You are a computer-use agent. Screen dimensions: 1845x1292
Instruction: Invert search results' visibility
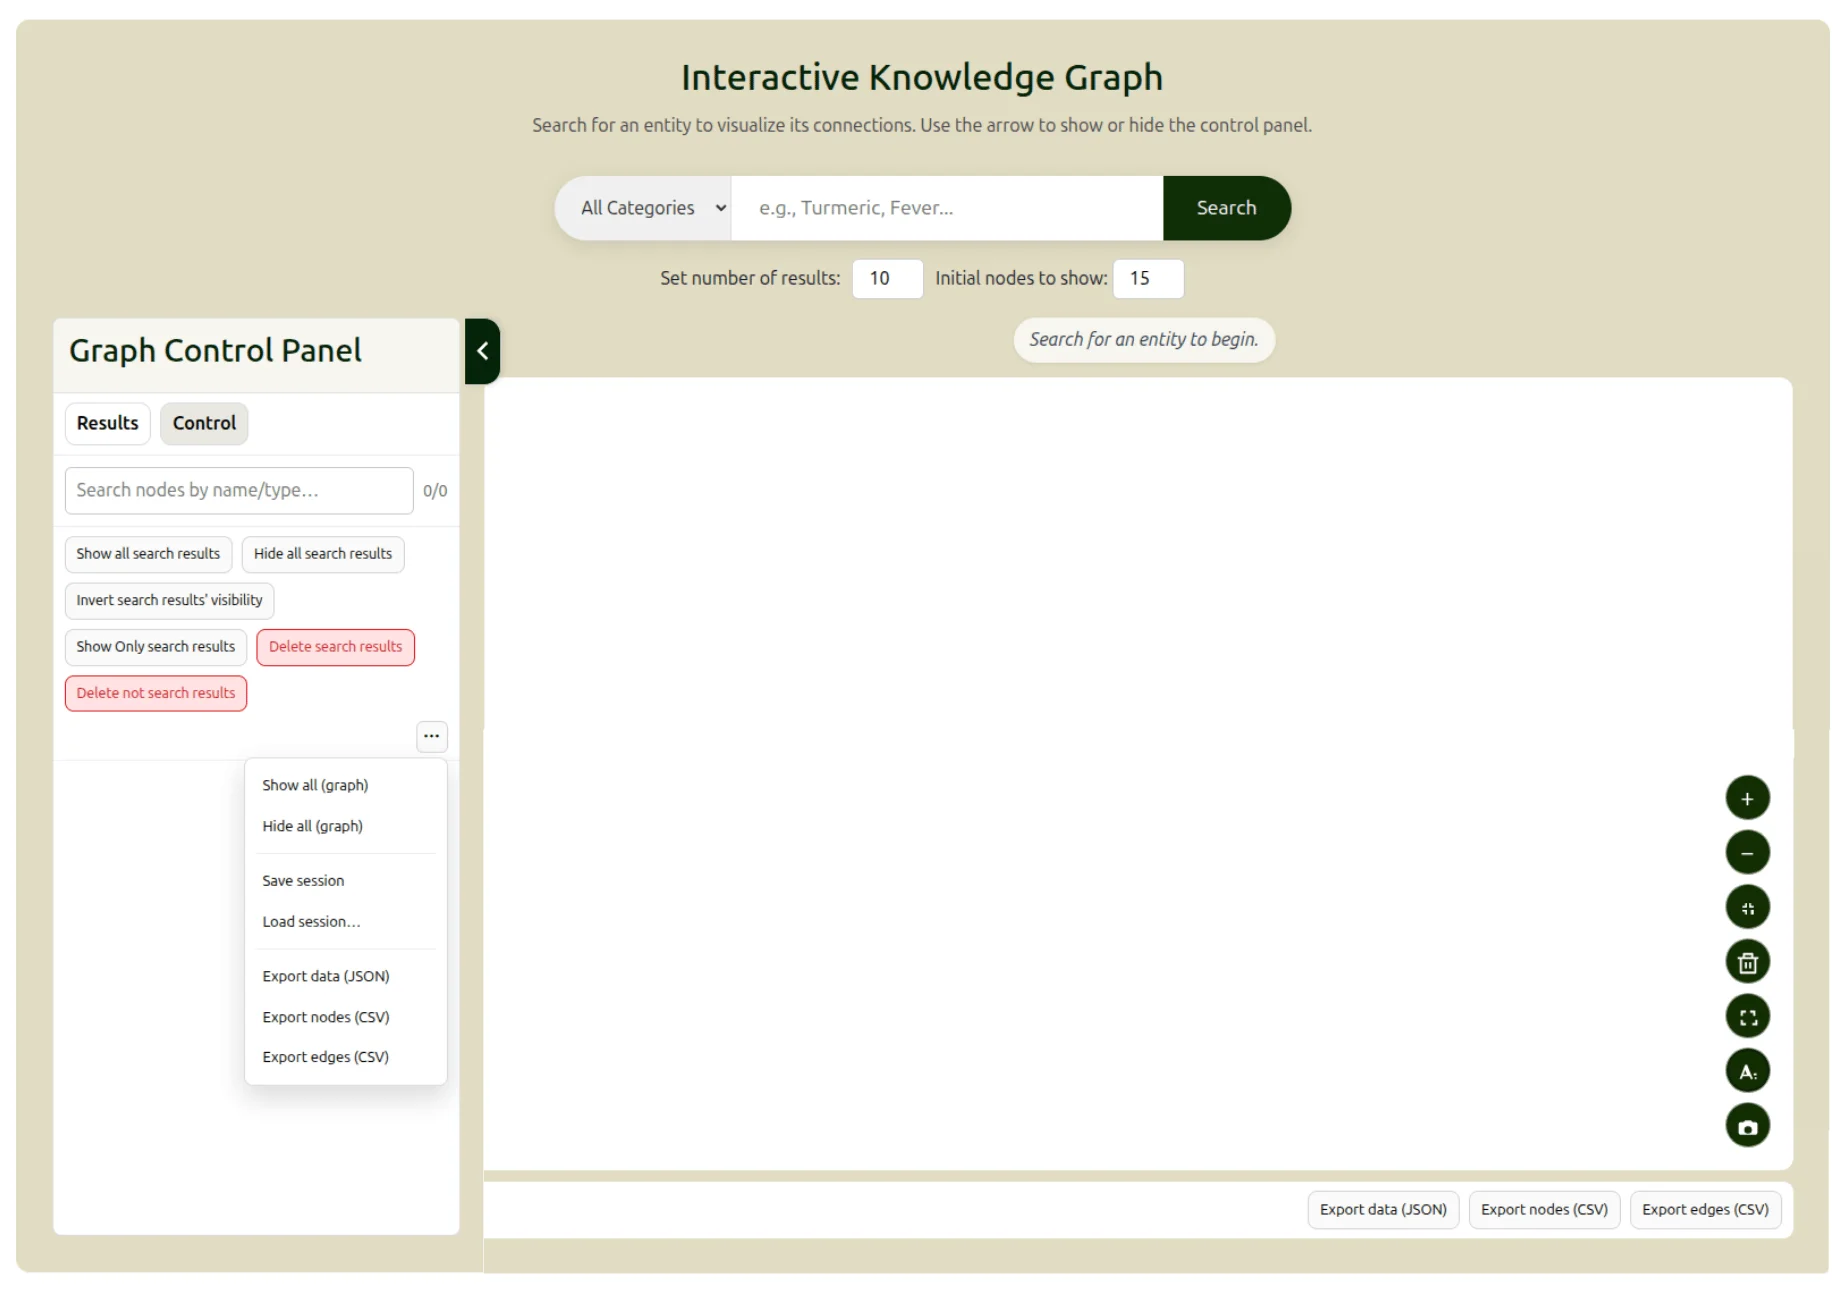(169, 600)
